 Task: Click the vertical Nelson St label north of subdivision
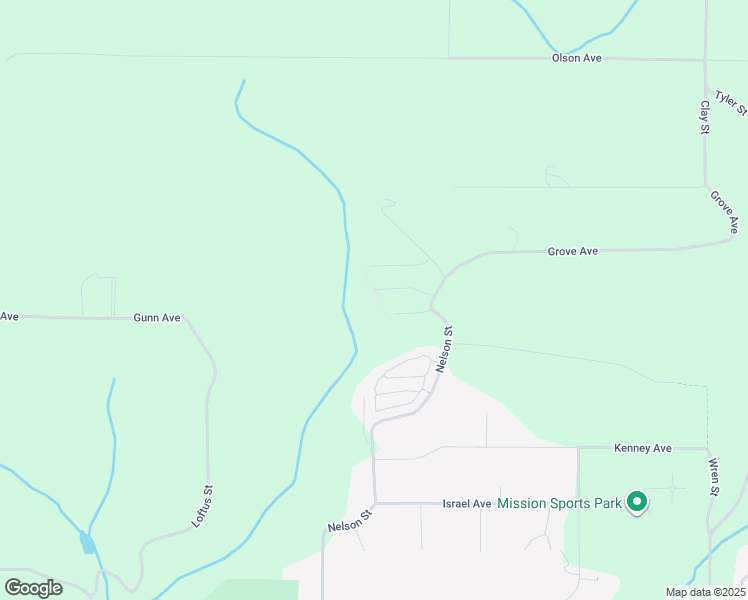(x=444, y=349)
